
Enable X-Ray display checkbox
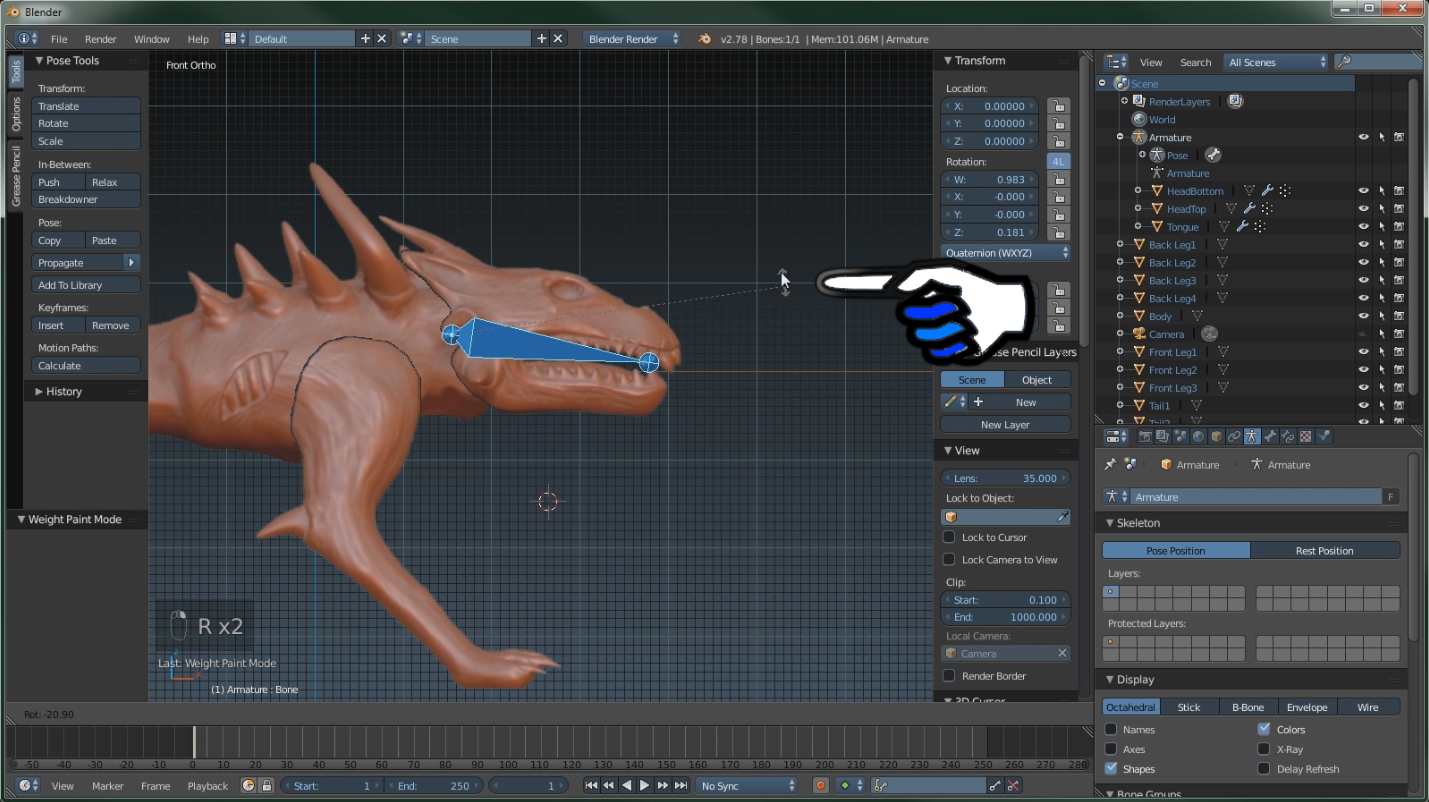(x=1264, y=749)
